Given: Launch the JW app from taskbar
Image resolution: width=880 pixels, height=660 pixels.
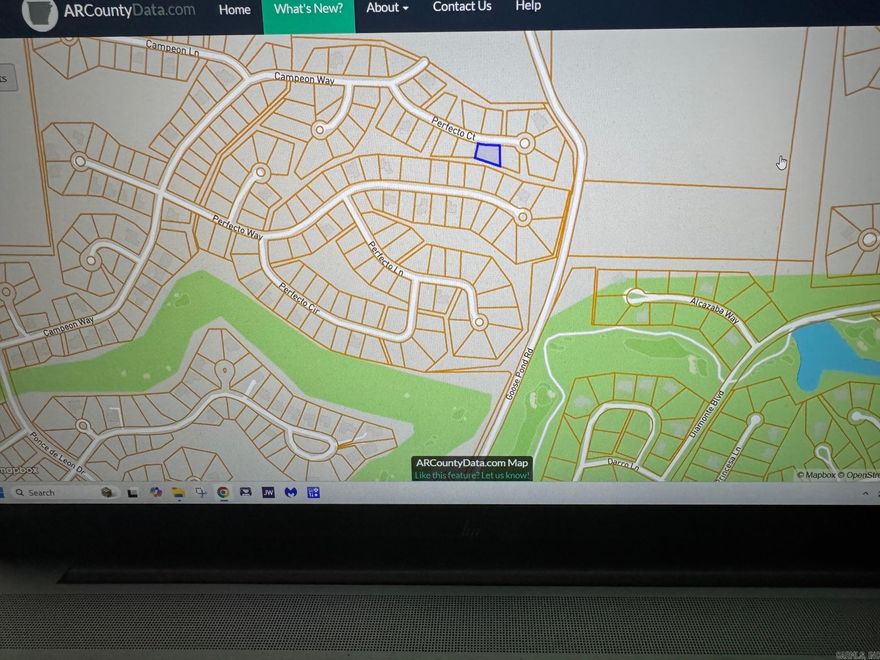Looking at the screenshot, I should coord(268,492).
